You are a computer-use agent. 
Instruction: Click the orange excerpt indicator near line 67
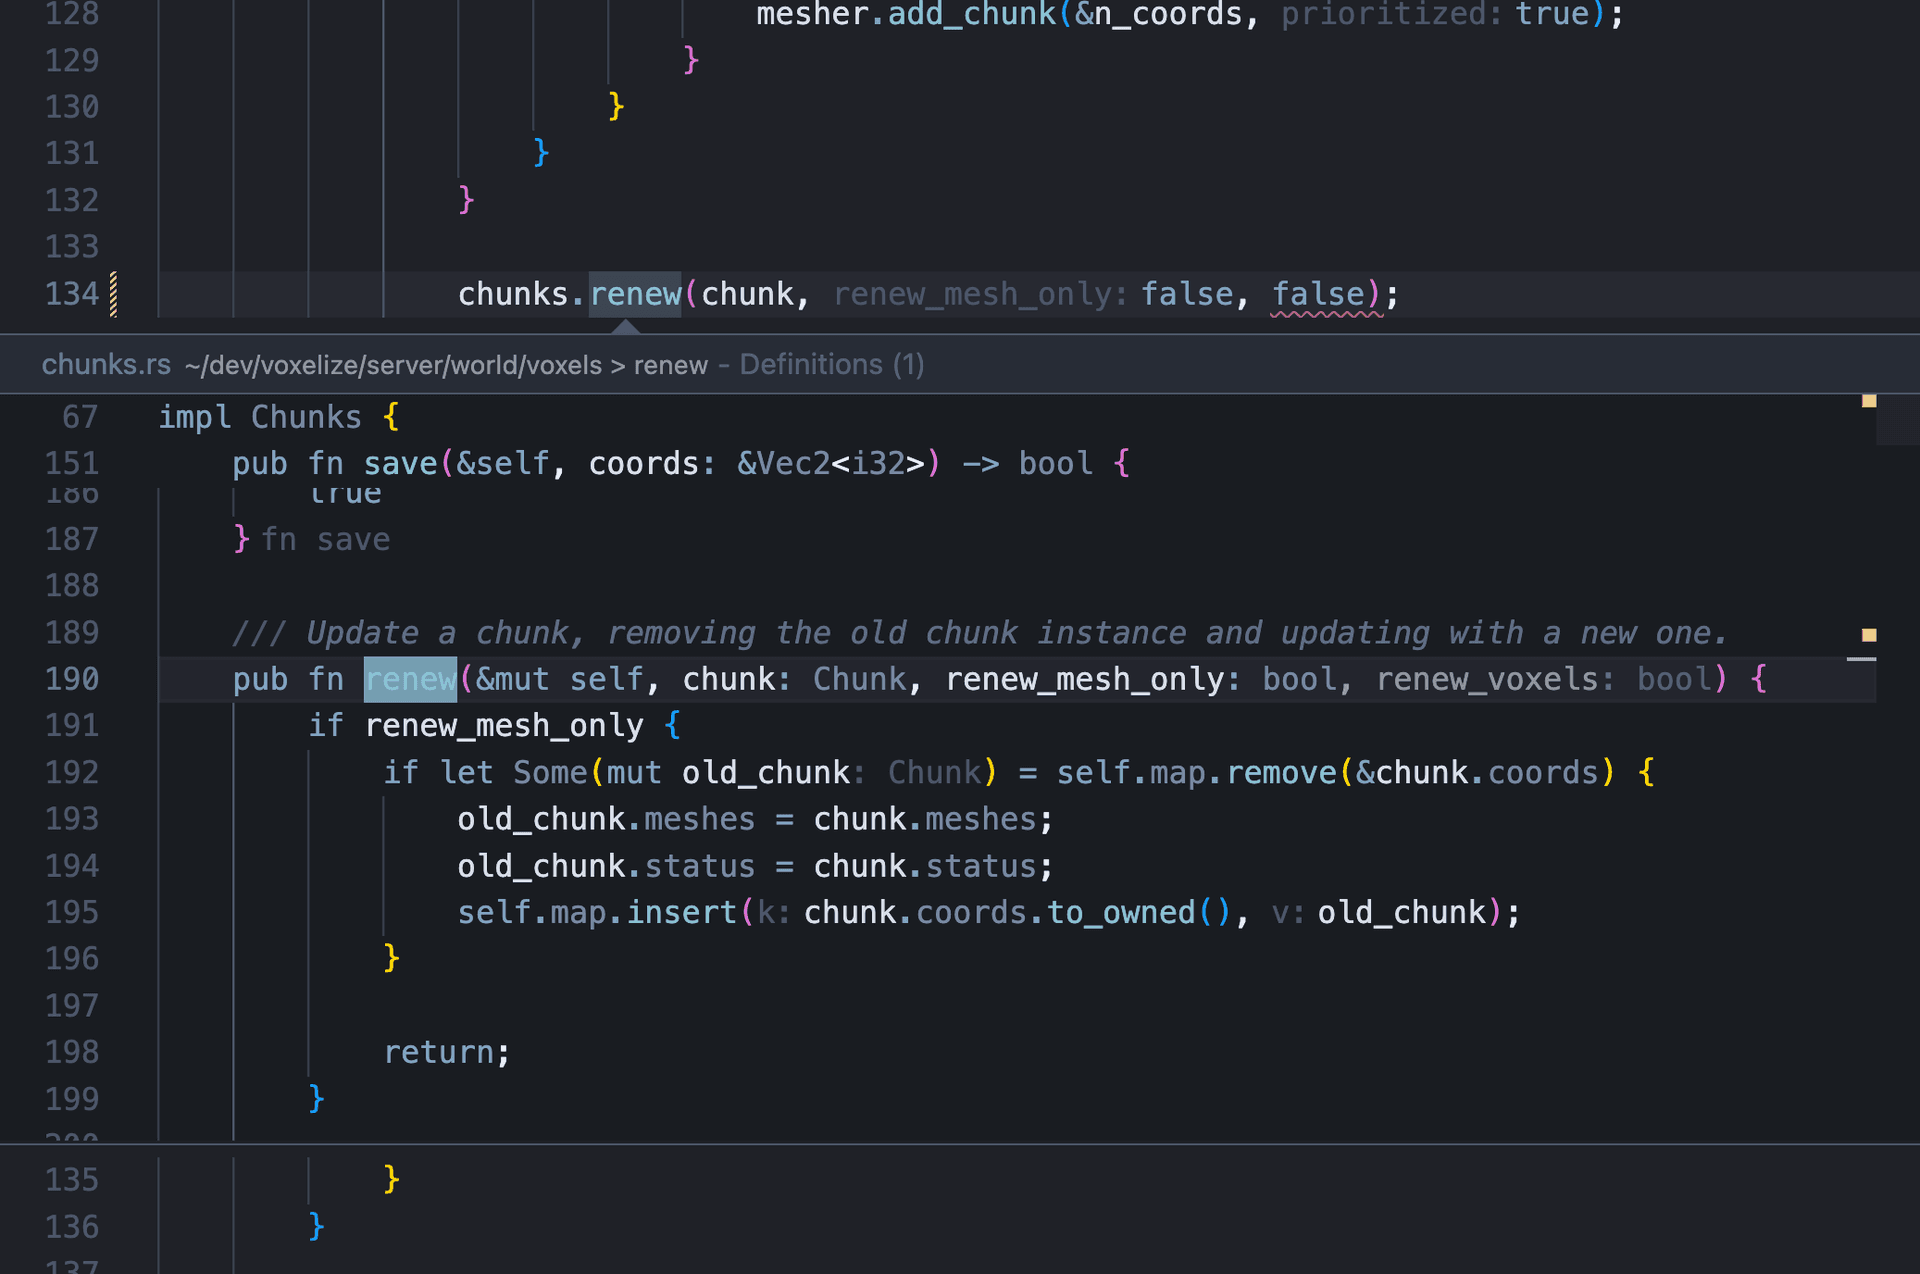pyautogui.click(x=1869, y=401)
